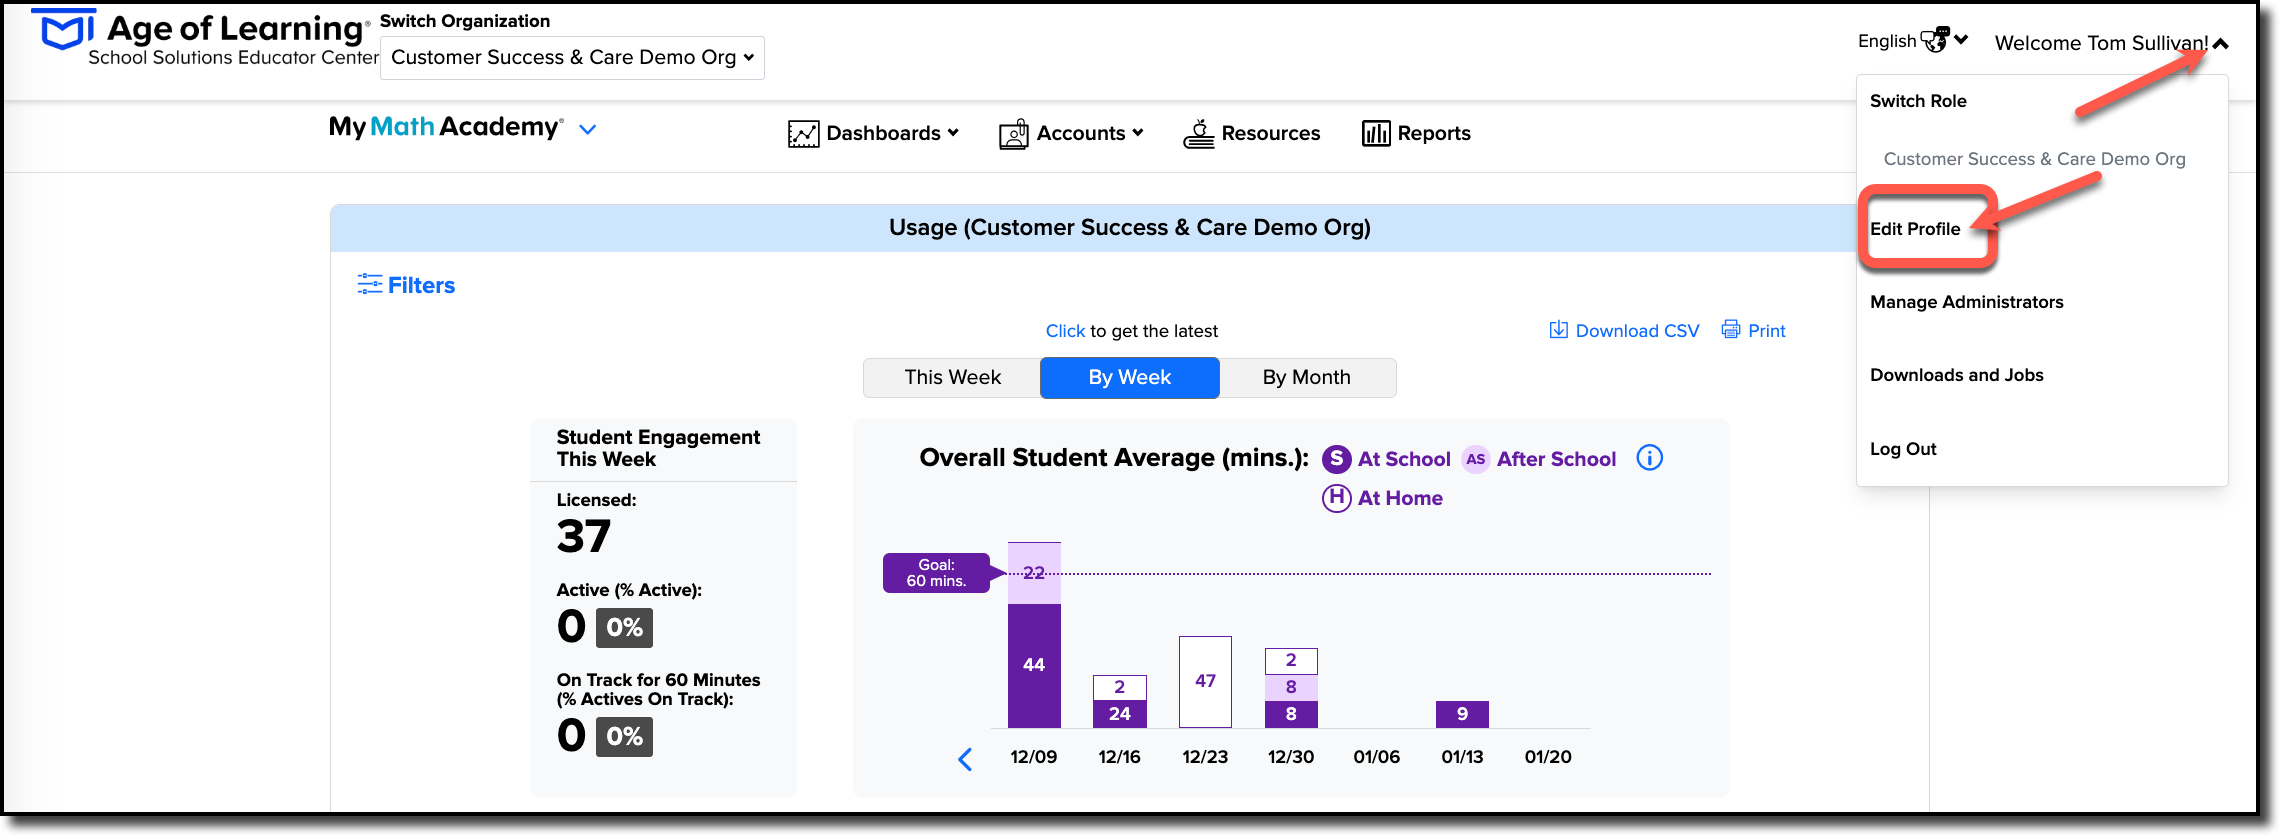Toggle the At School legend item
The image size is (2280, 836).
click(1386, 459)
